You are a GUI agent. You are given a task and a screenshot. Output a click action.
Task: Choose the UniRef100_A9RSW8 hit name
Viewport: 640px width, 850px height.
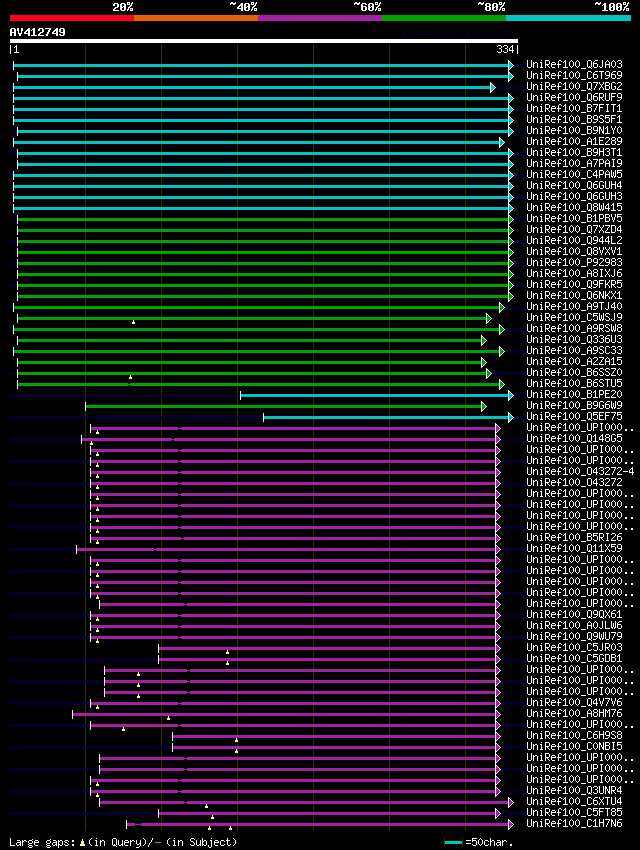[574, 329]
